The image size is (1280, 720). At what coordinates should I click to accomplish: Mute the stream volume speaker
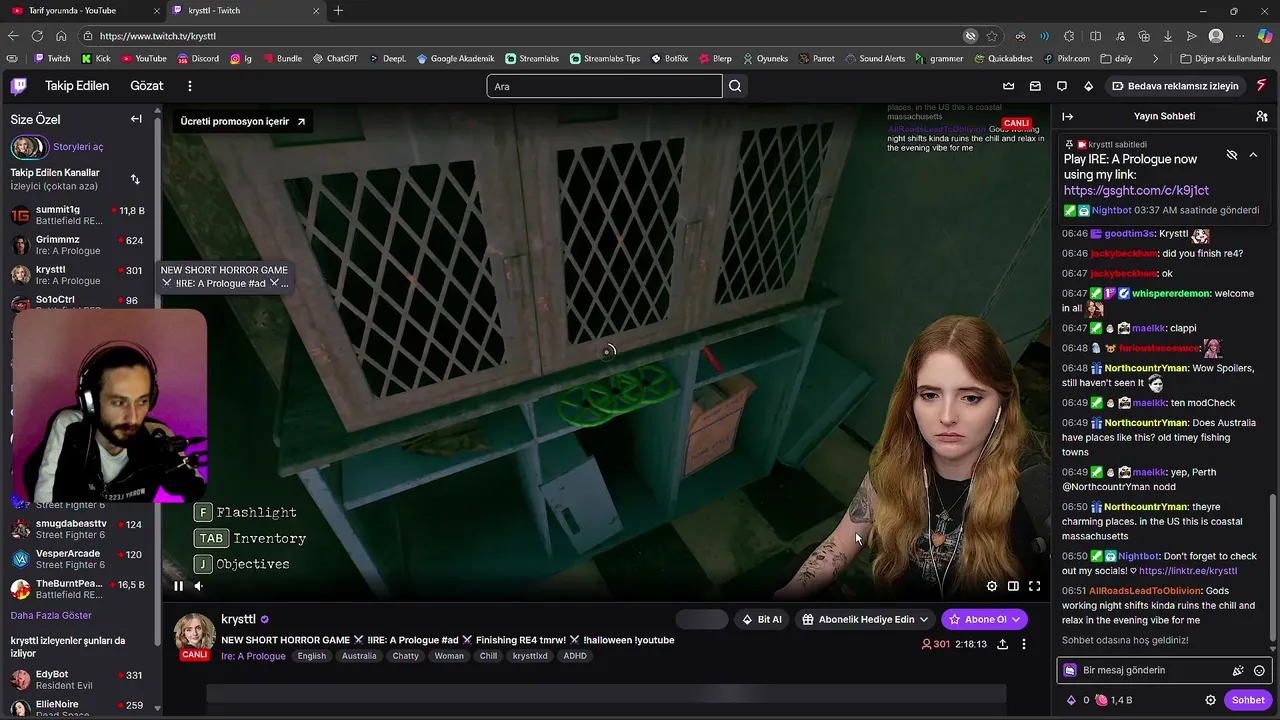point(198,586)
